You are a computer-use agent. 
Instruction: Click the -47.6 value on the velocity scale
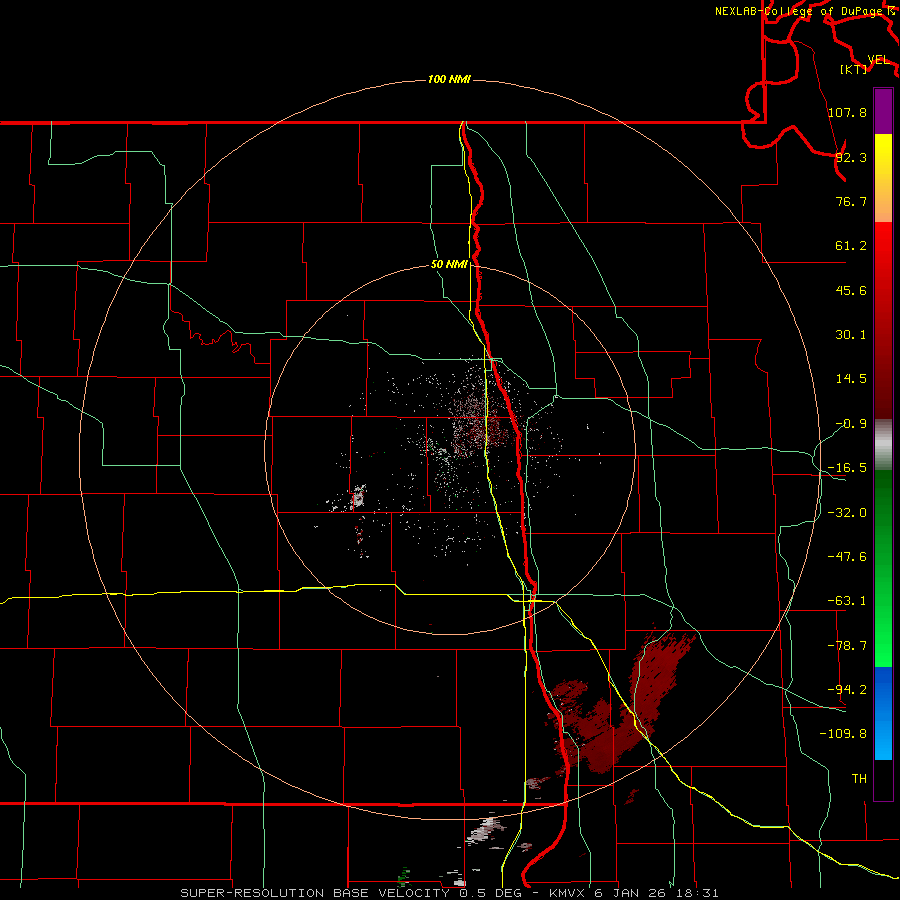click(x=847, y=557)
